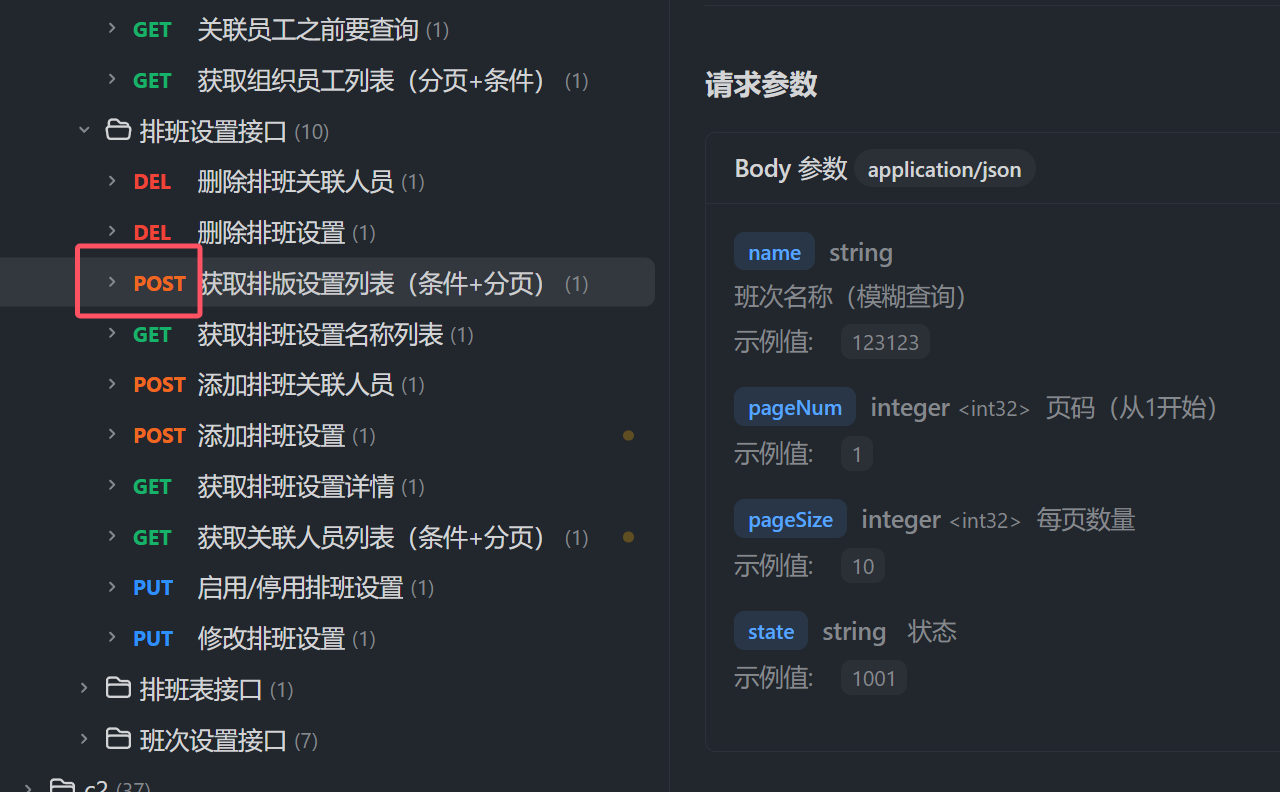Click the GET badge of 获取排班设置详情
This screenshot has width=1280, height=792.
point(152,487)
